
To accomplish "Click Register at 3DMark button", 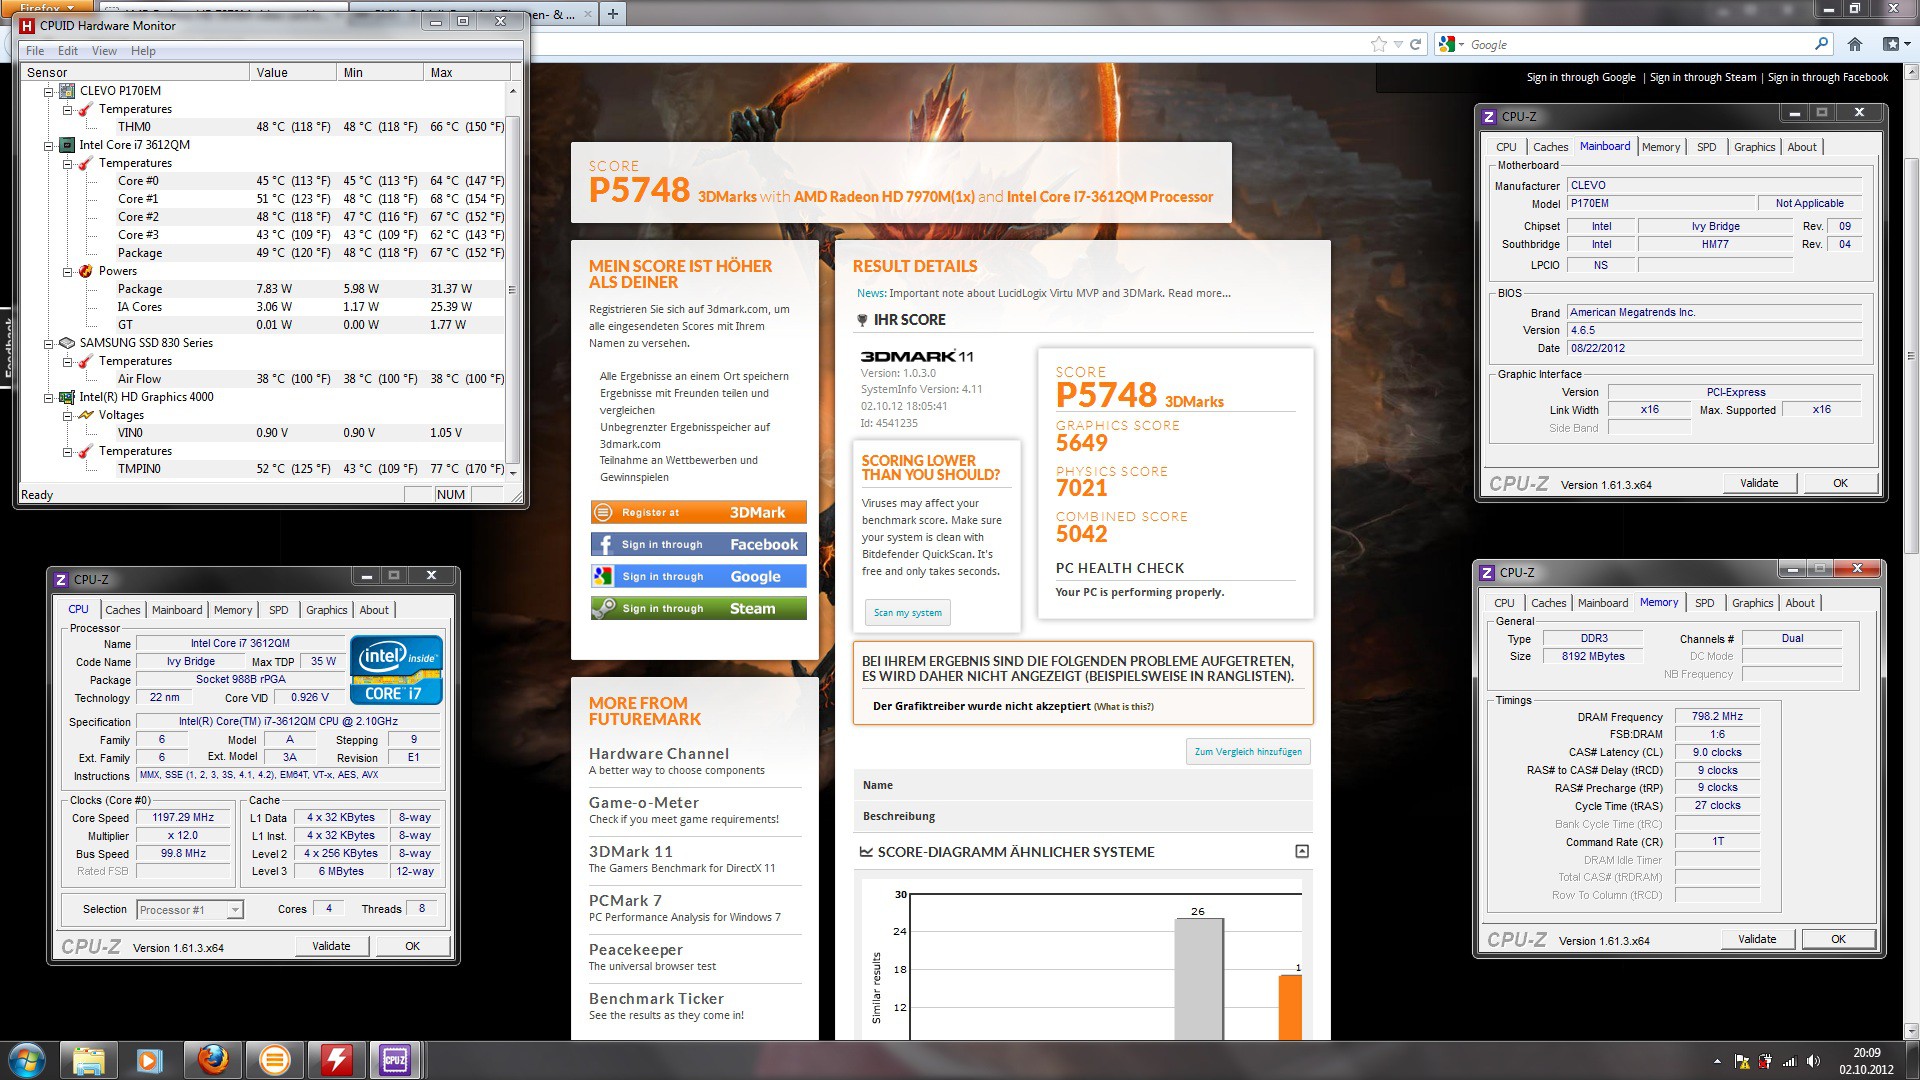I will 698,513.
